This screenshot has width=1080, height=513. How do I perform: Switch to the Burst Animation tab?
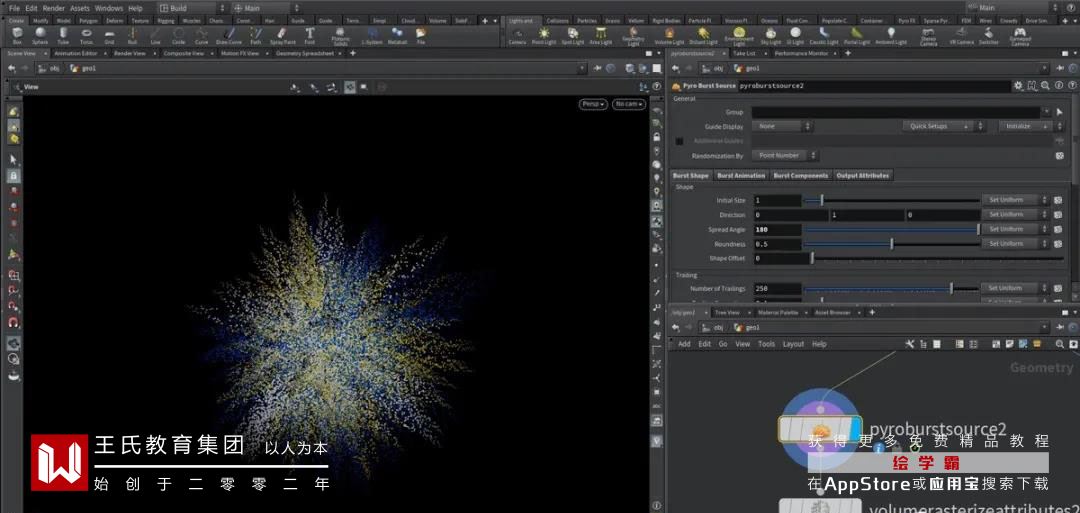coord(741,176)
